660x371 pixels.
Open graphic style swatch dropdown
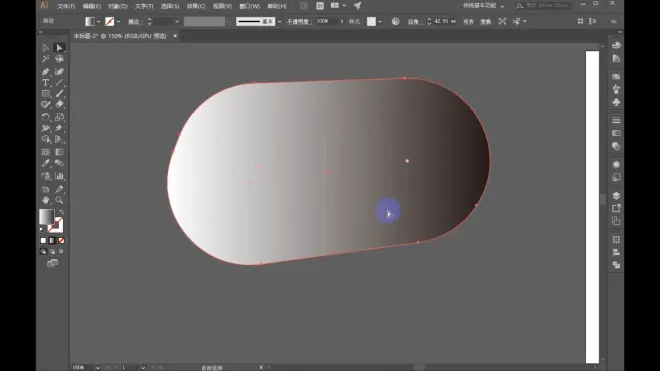point(380,21)
